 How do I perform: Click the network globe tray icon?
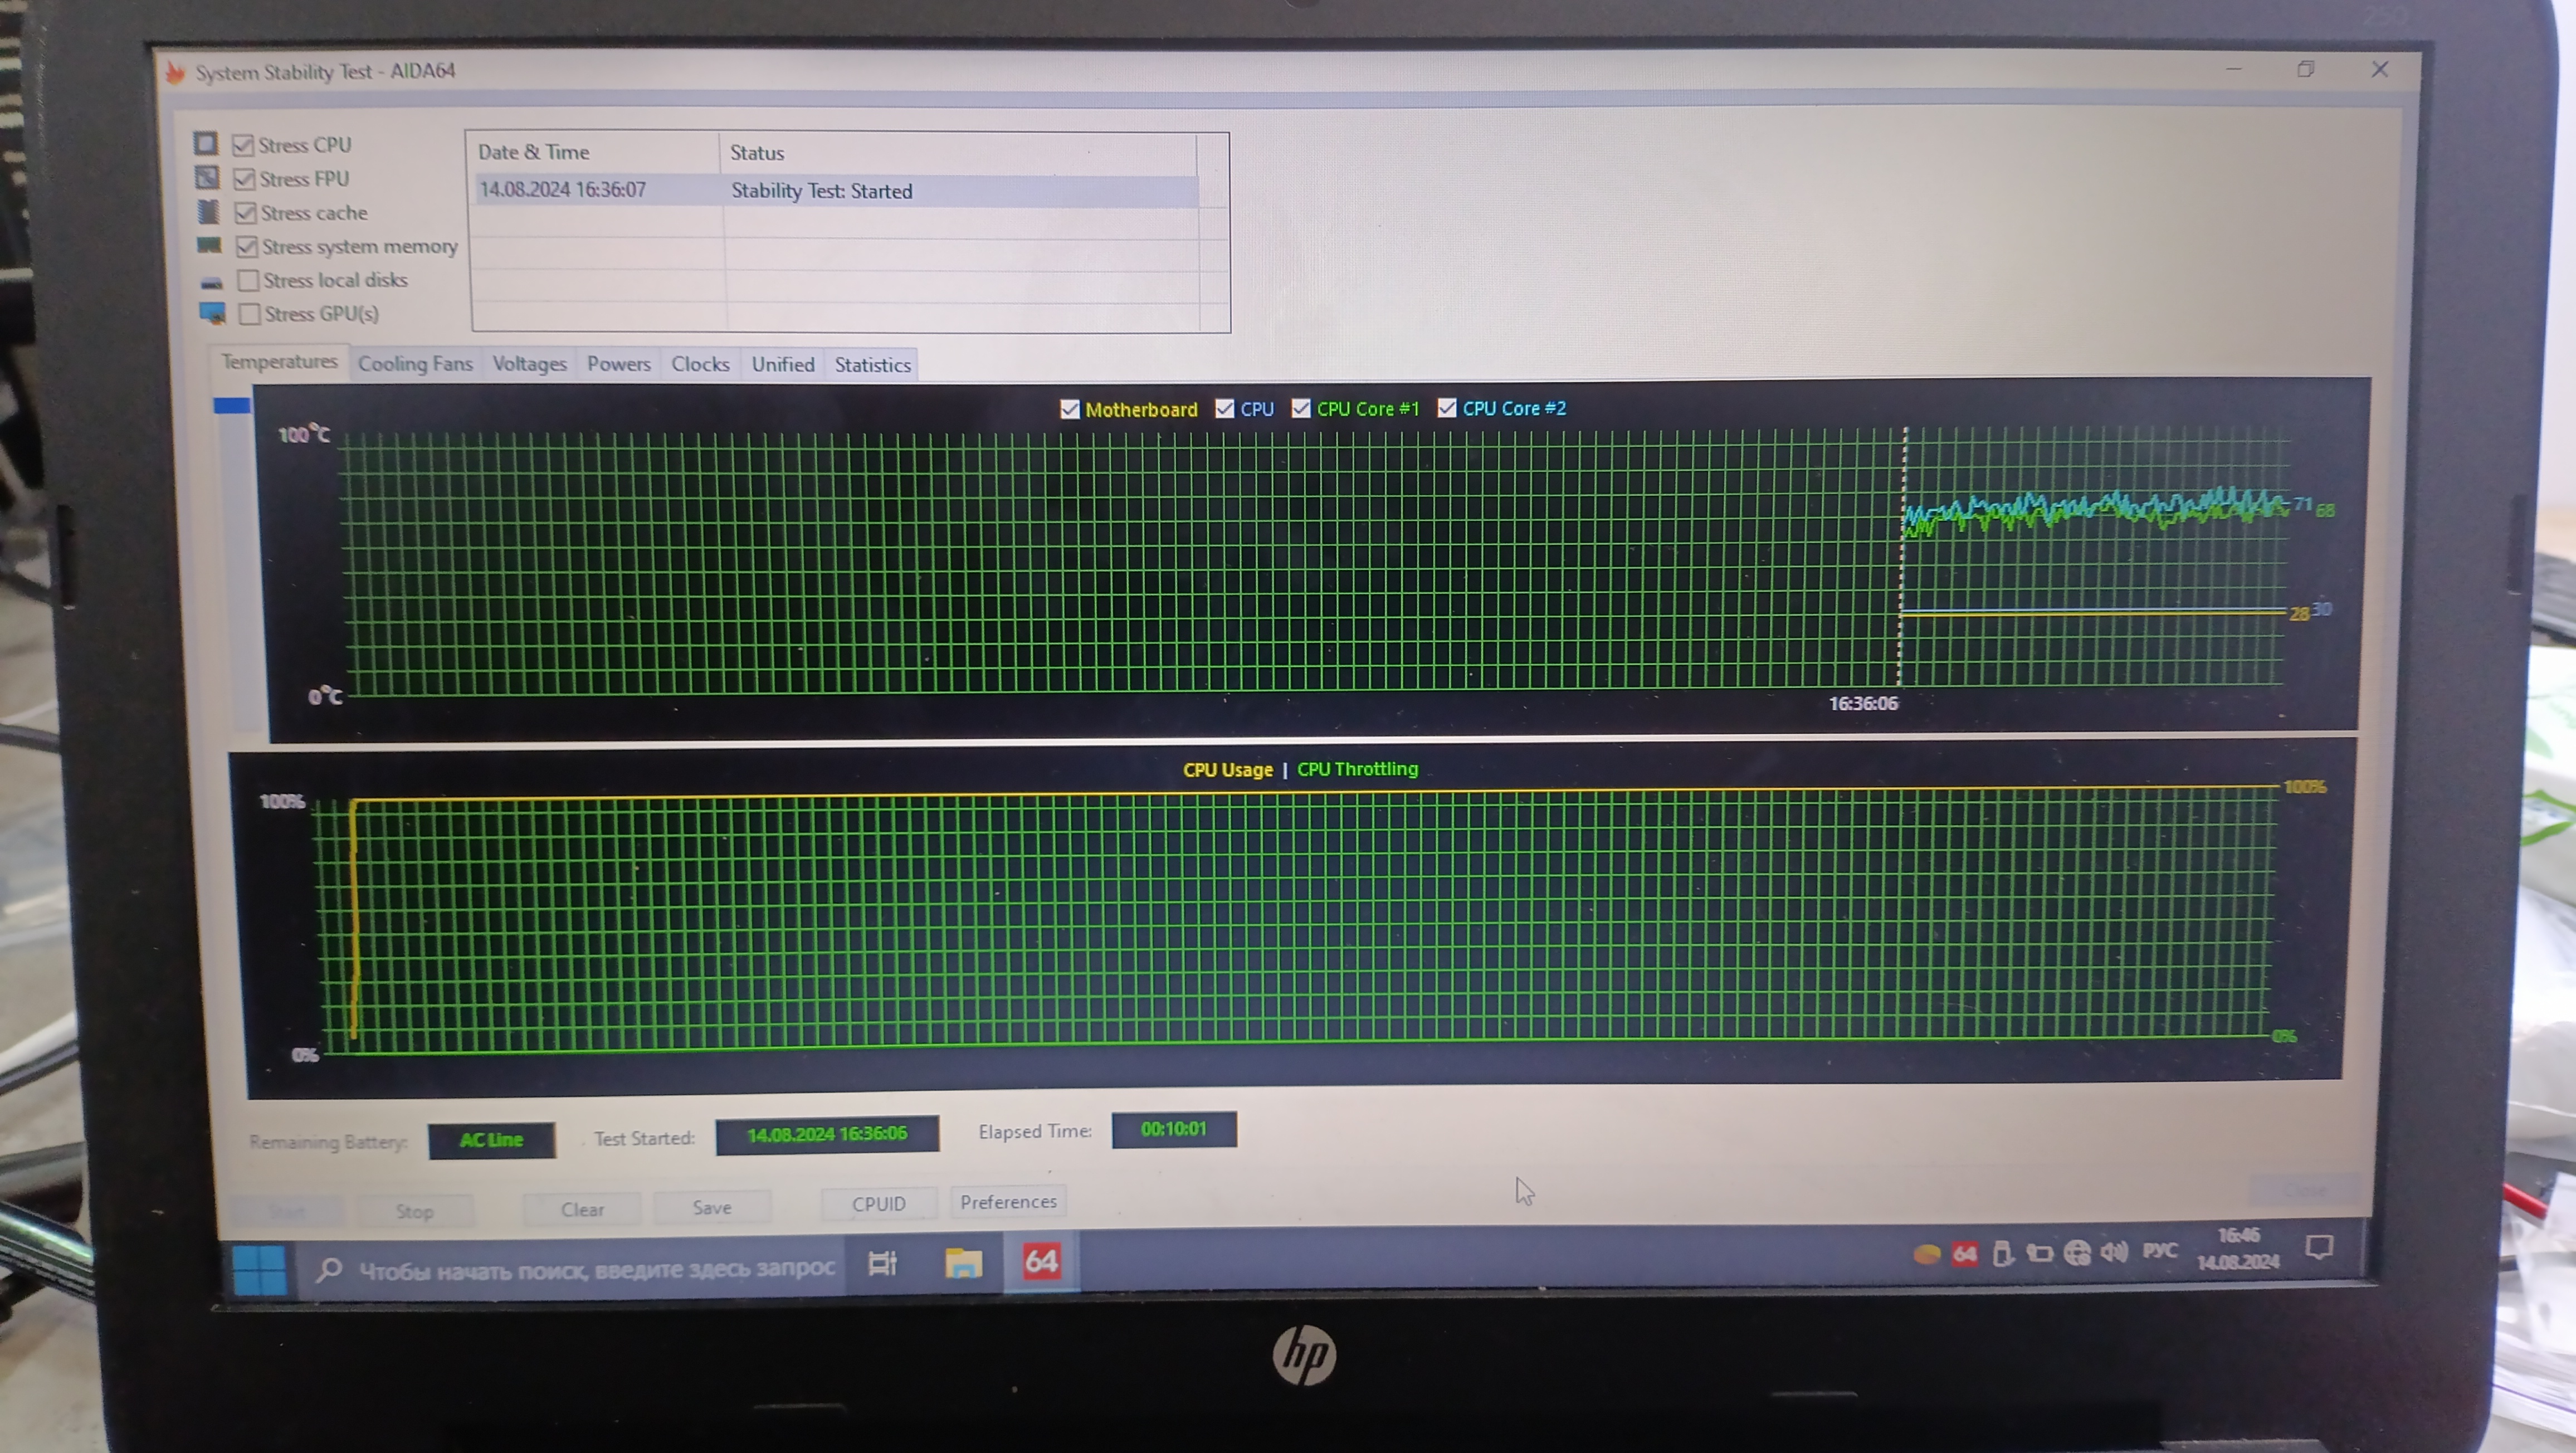tap(2077, 1252)
